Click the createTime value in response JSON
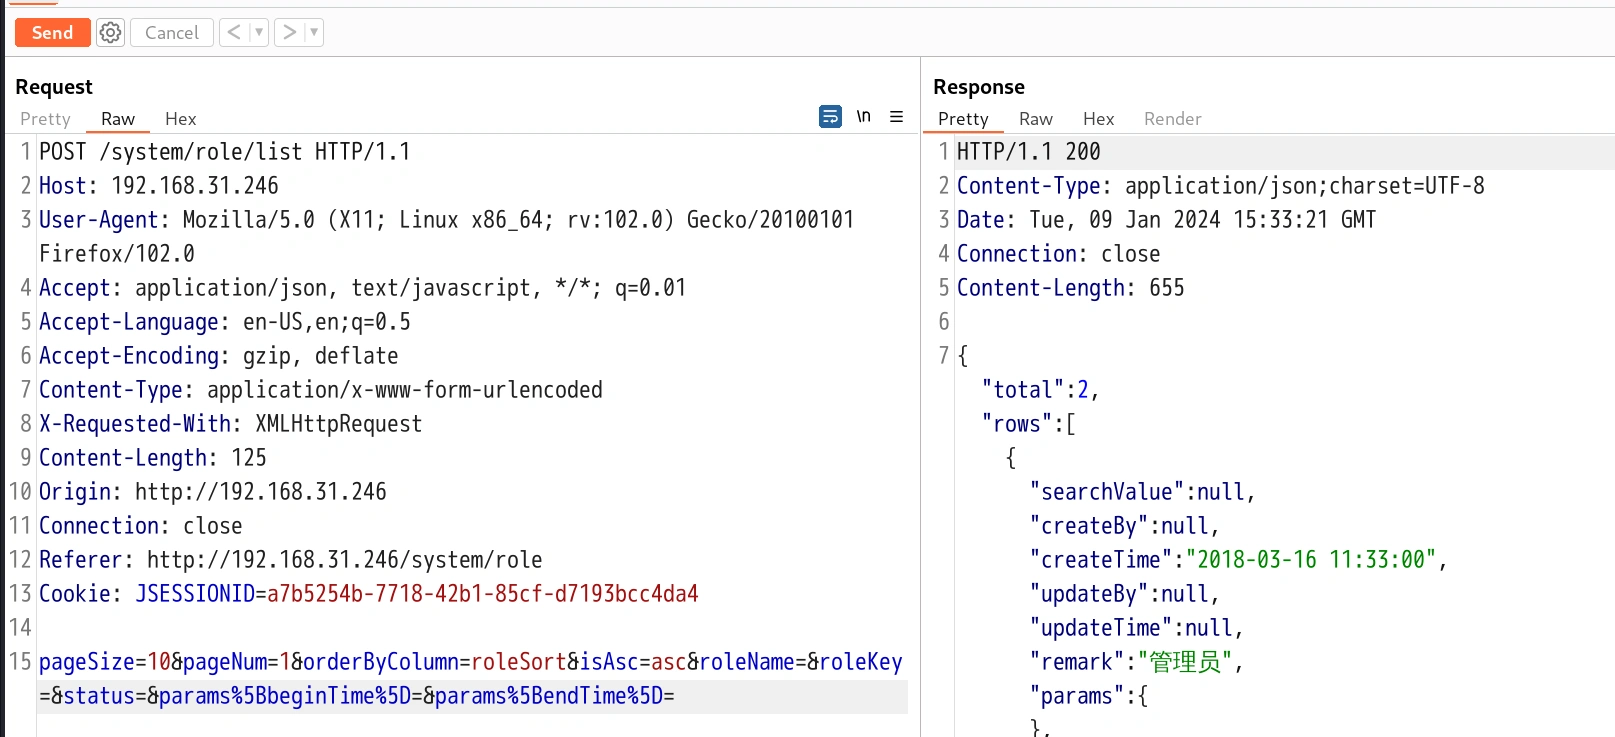The width and height of the screenshot is (1615, 737). [x=1311, y=560]
